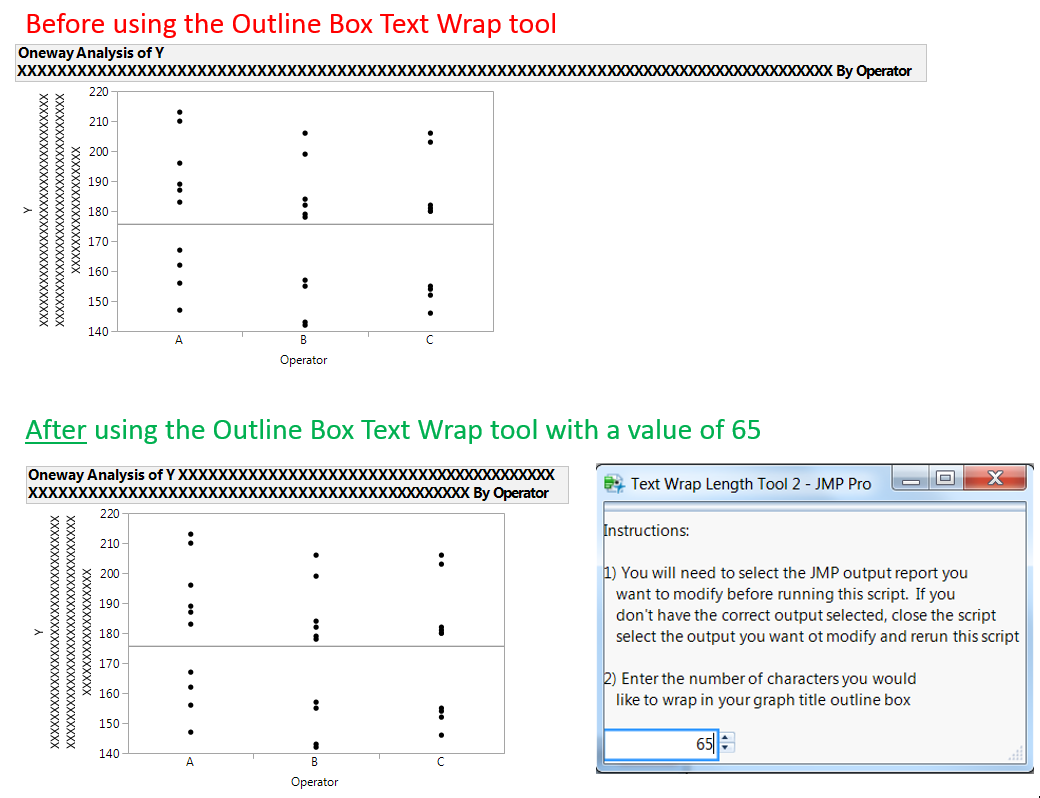
Task: Click the Operator axis label on bottom chart
Action: [314, 781]
